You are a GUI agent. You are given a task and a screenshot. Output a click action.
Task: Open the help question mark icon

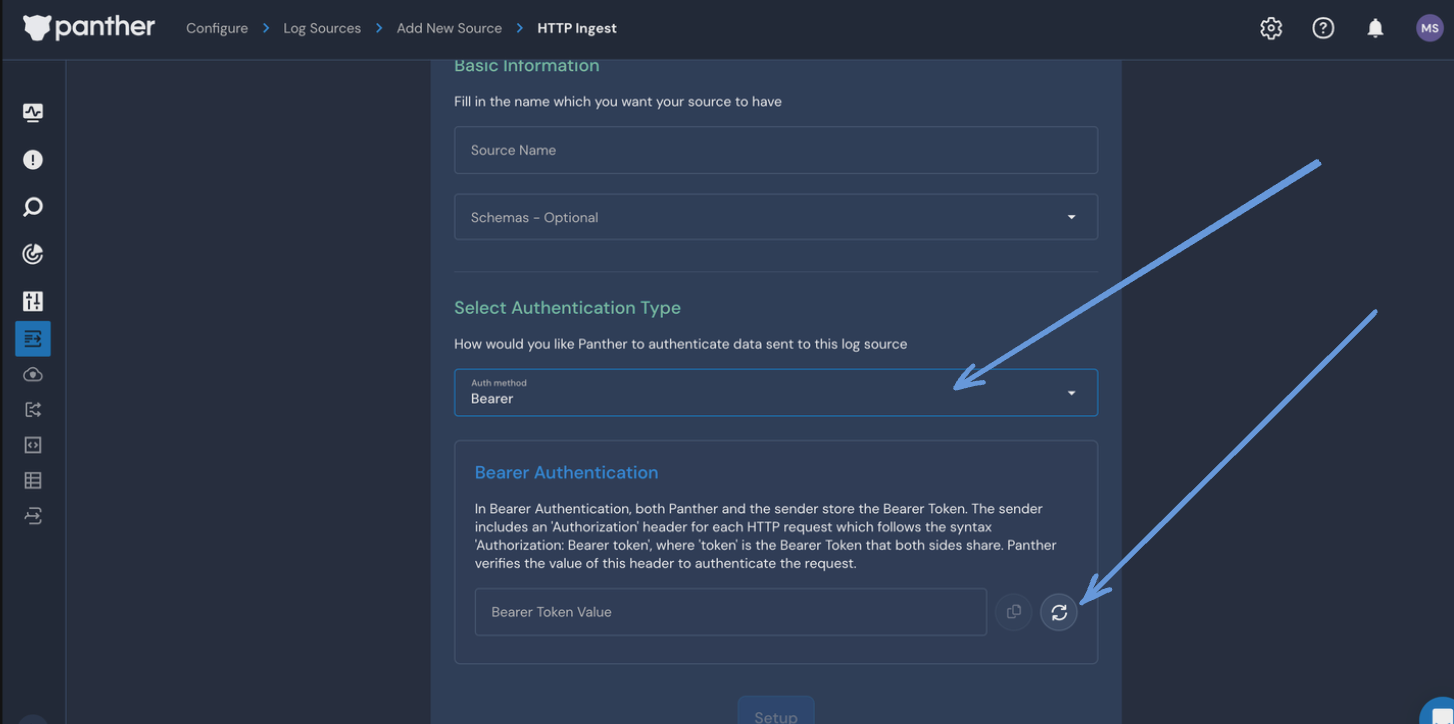click(x=1323, y=28)
